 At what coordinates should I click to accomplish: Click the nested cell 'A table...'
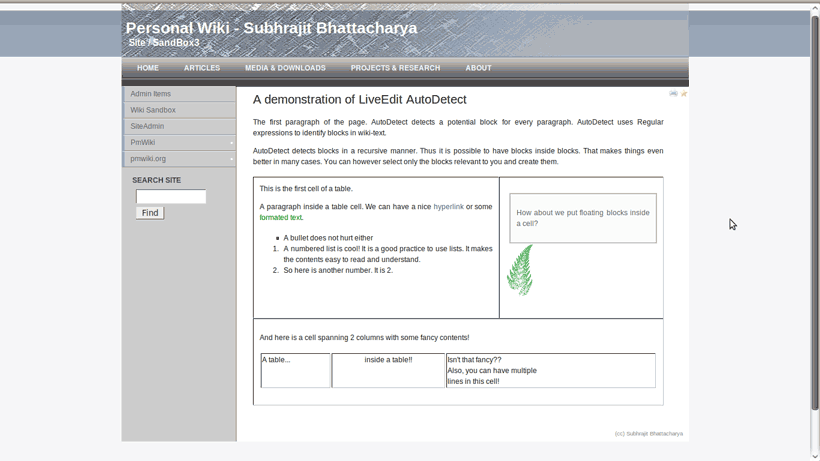tap(295, 371)
